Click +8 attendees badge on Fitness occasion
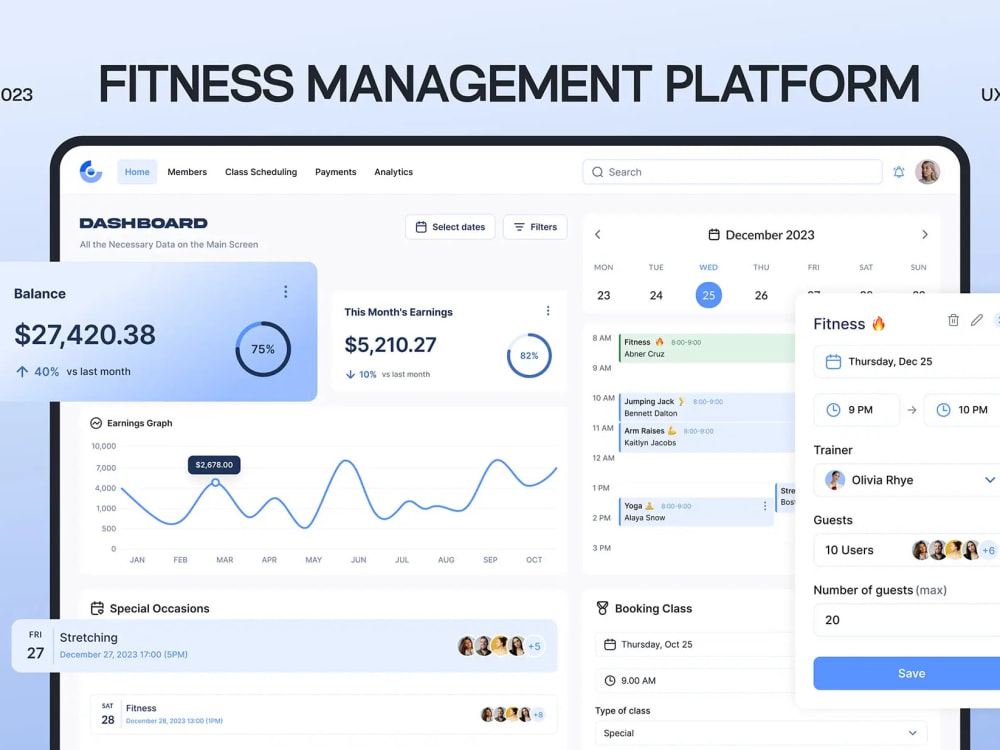The width and height of the screenshot is (1000, 750). tap(538, 714)
